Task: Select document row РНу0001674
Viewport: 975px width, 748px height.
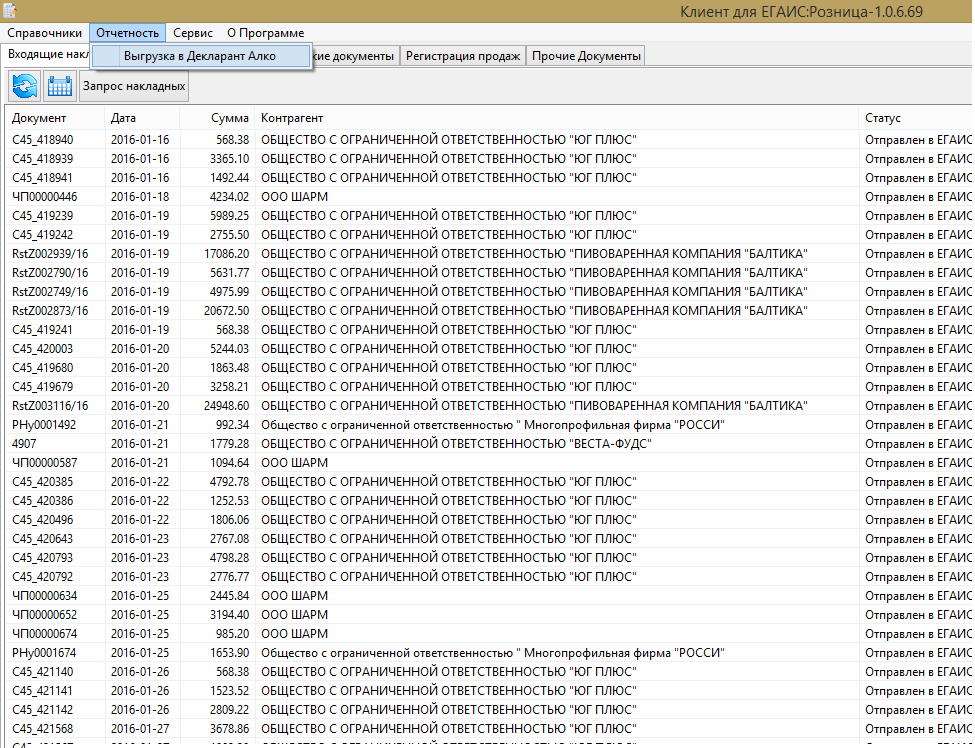Action: 44,653
